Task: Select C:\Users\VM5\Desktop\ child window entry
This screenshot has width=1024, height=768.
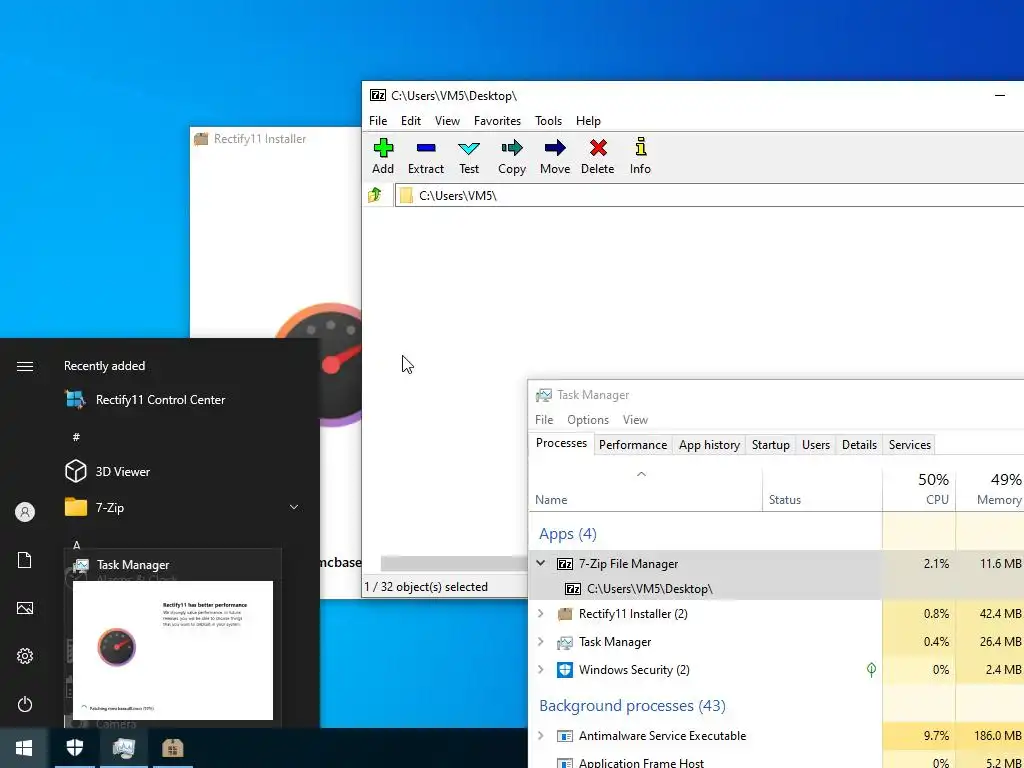Action: coord(776,588)
